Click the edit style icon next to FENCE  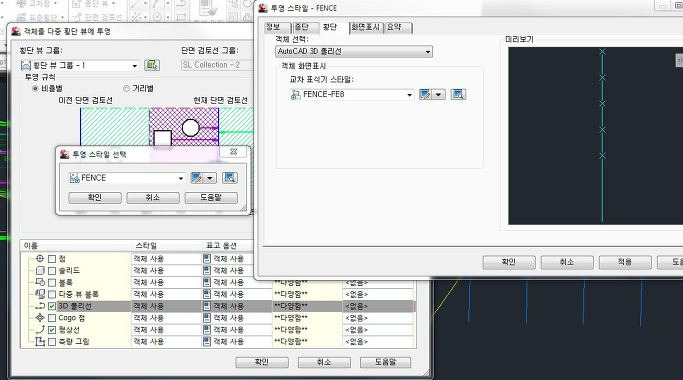click(197, 178)
